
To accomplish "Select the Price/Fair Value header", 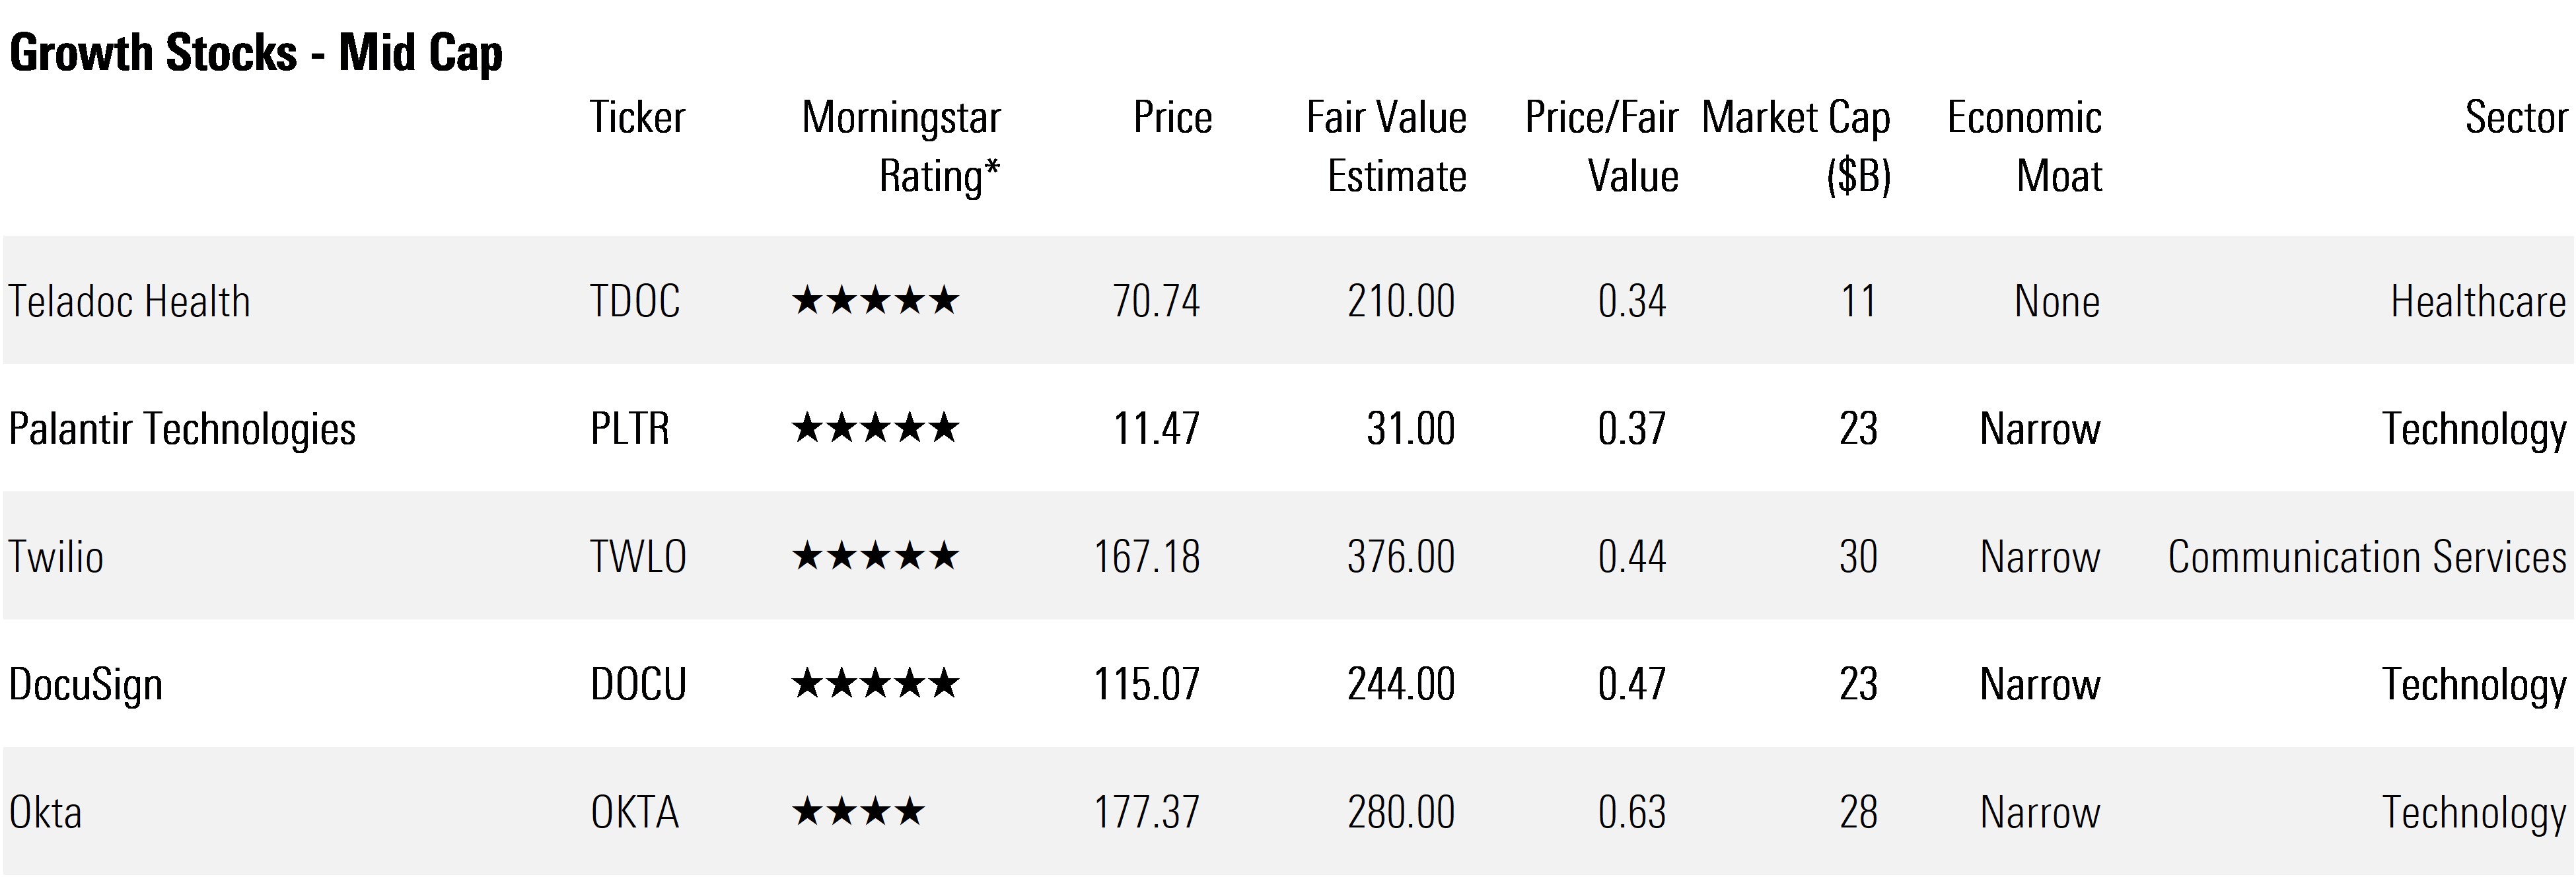I will click(1601, 147).
